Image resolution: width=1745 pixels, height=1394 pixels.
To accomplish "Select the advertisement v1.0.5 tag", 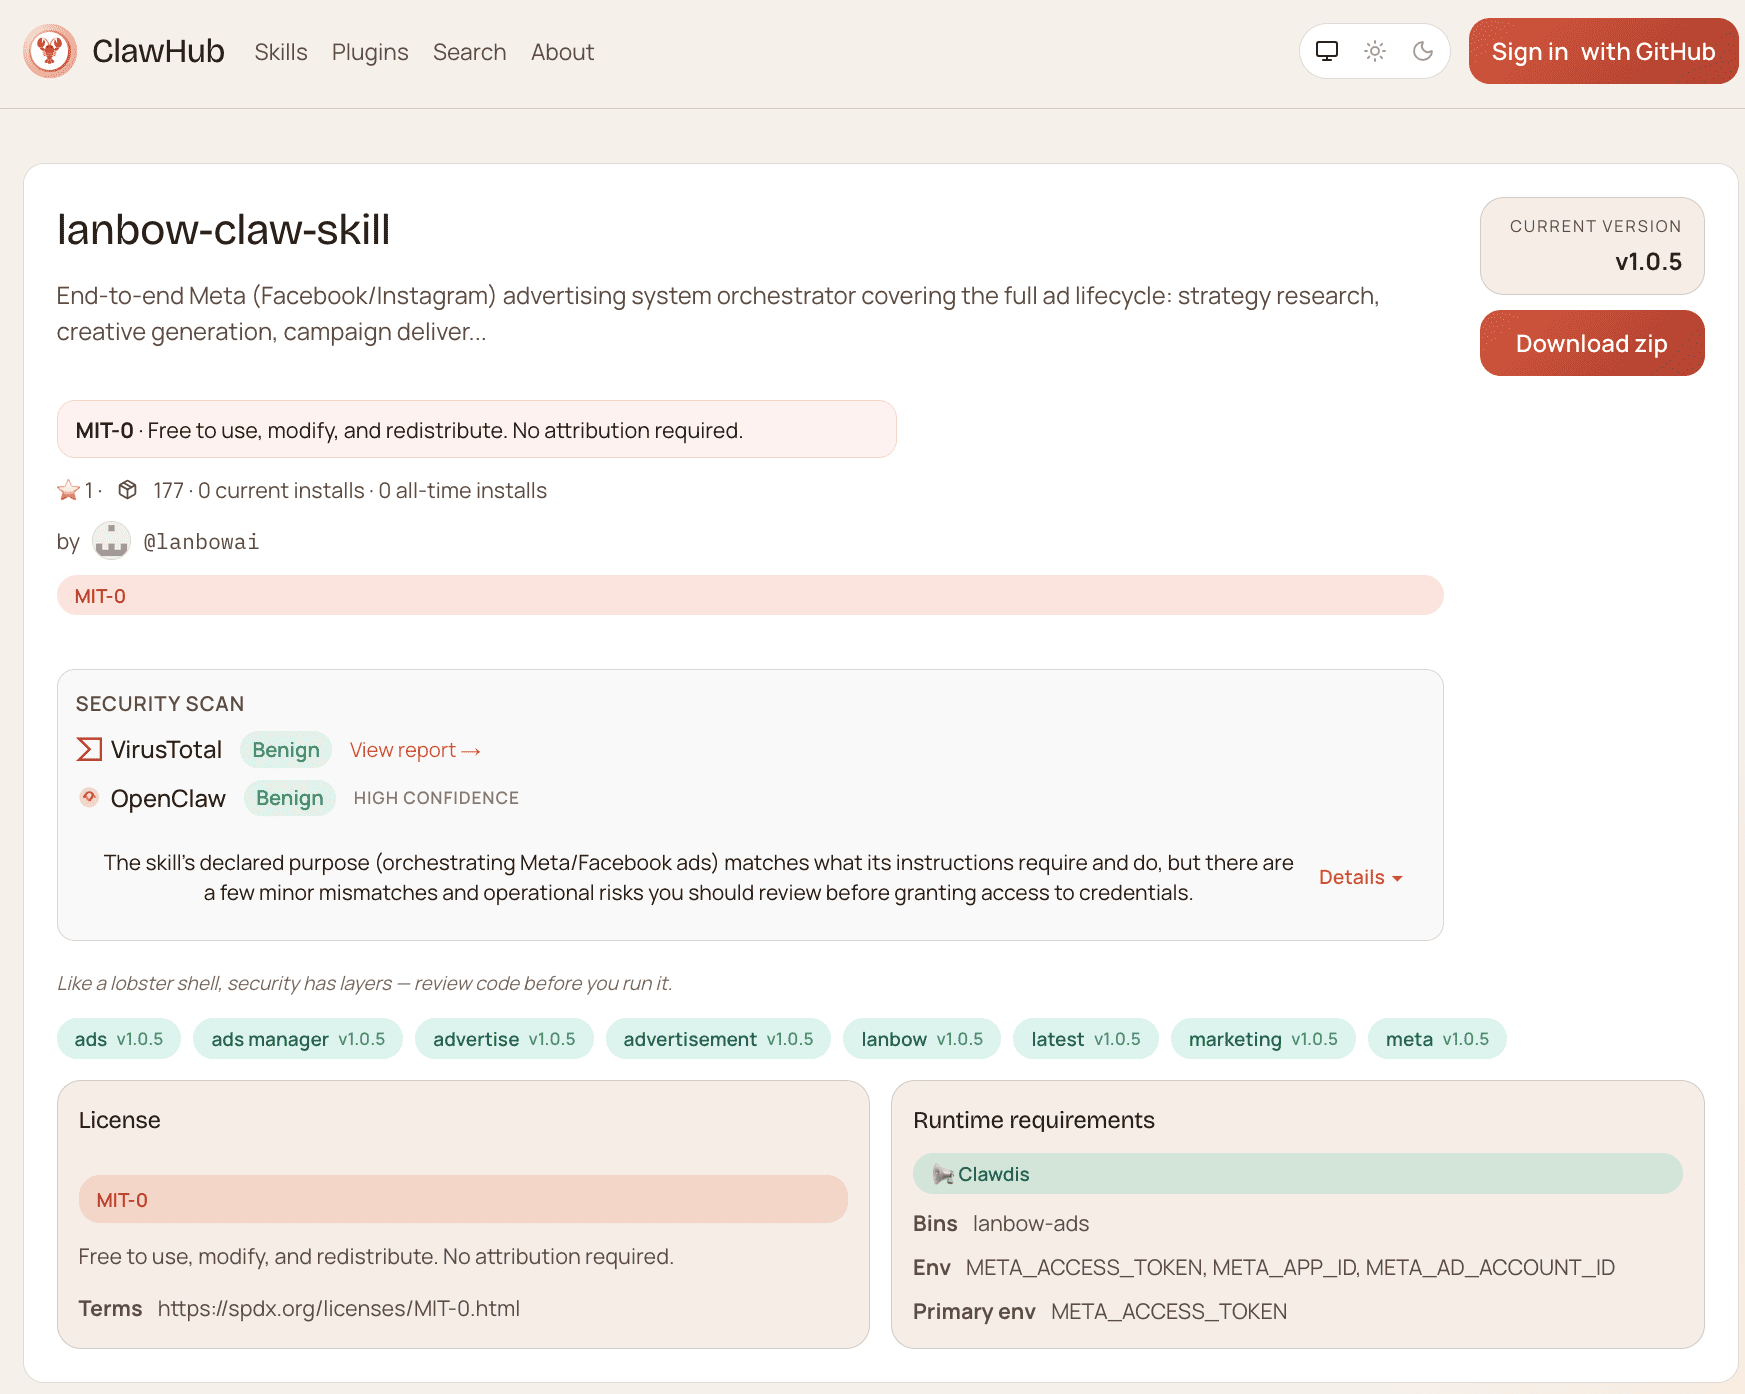I will pos(718,1039).
